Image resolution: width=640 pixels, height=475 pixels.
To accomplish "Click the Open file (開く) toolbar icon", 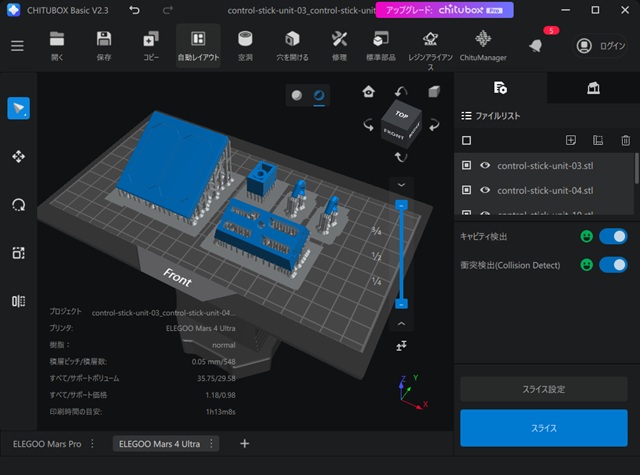I will pos(57,46).
